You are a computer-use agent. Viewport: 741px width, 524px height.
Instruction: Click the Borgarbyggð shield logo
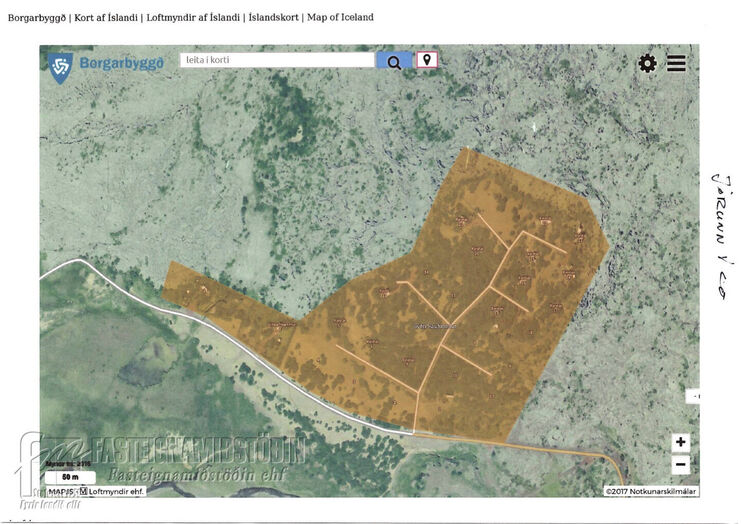click(61, 66)
